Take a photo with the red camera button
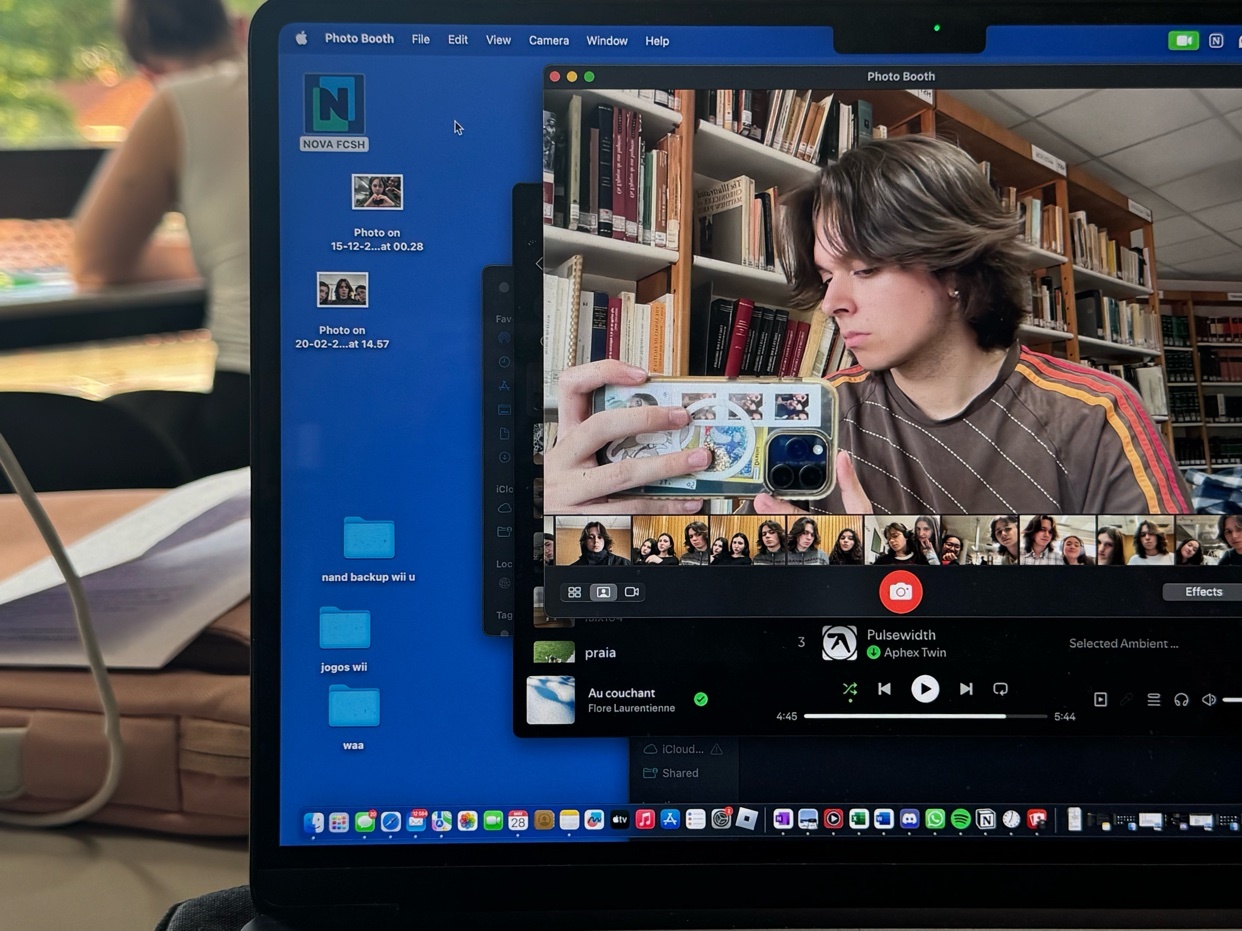Image resolution: width=1242 pixels, height=931 pixels. coord(900,592)
